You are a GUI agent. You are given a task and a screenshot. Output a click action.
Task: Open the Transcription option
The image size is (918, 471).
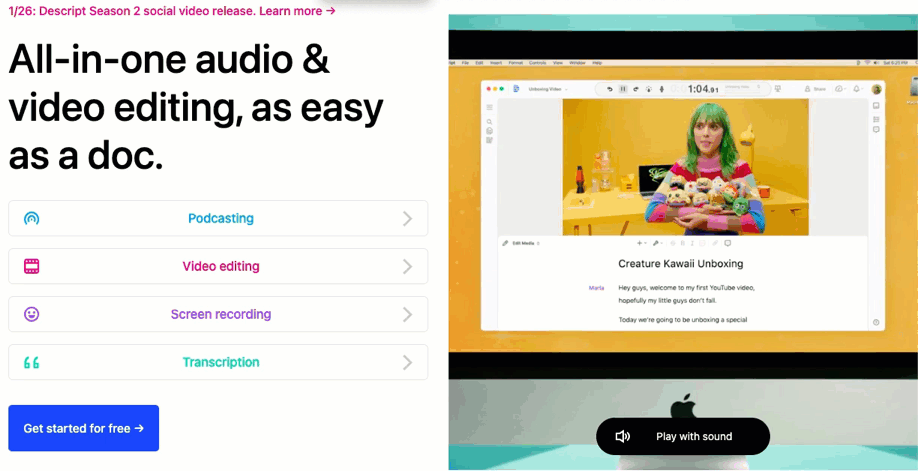[218, 362]
